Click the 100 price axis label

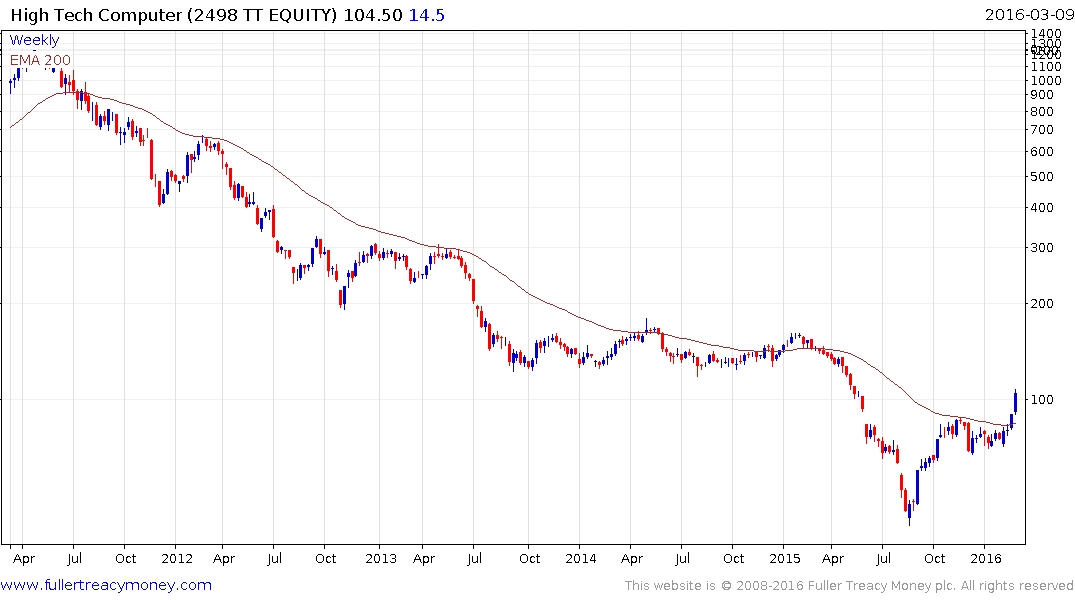click(x=1042, y=400)
